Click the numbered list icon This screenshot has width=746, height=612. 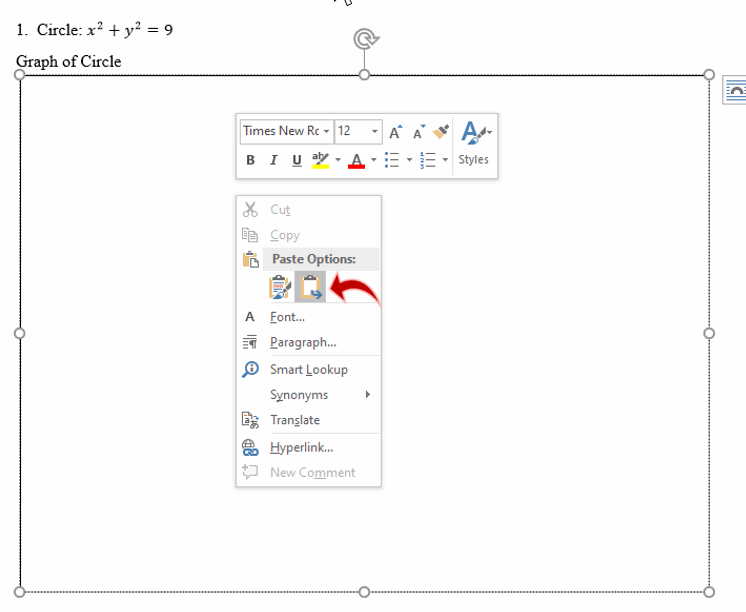428,160
